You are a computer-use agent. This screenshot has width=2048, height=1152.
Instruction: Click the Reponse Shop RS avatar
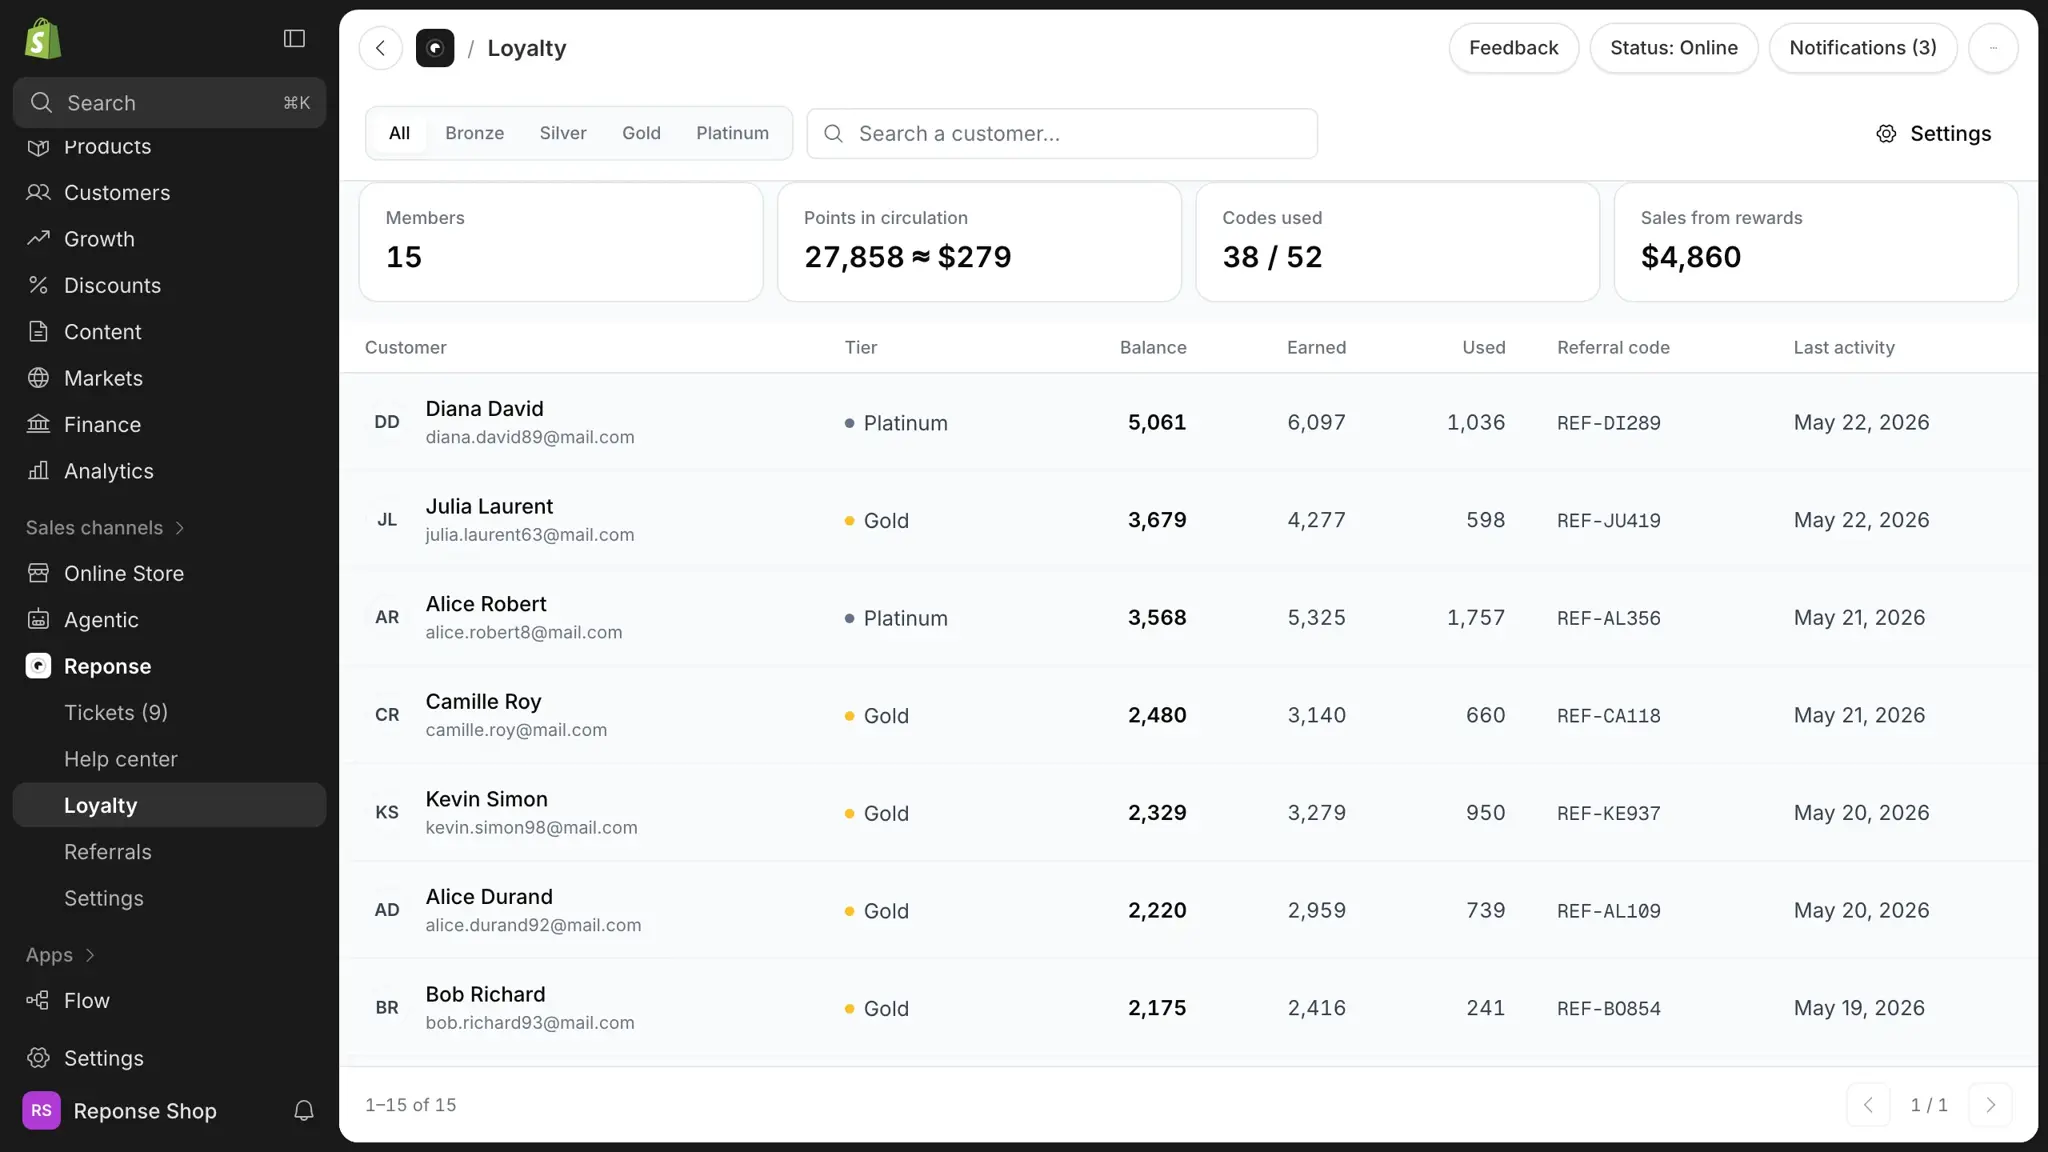[41, 1111]
